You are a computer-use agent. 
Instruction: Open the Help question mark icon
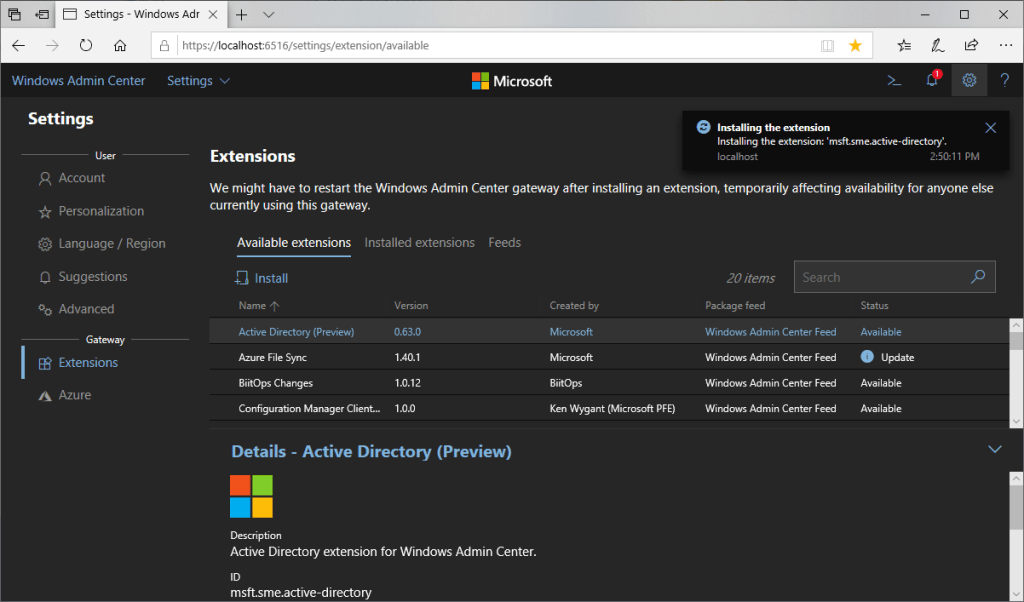pos(1005,80)
